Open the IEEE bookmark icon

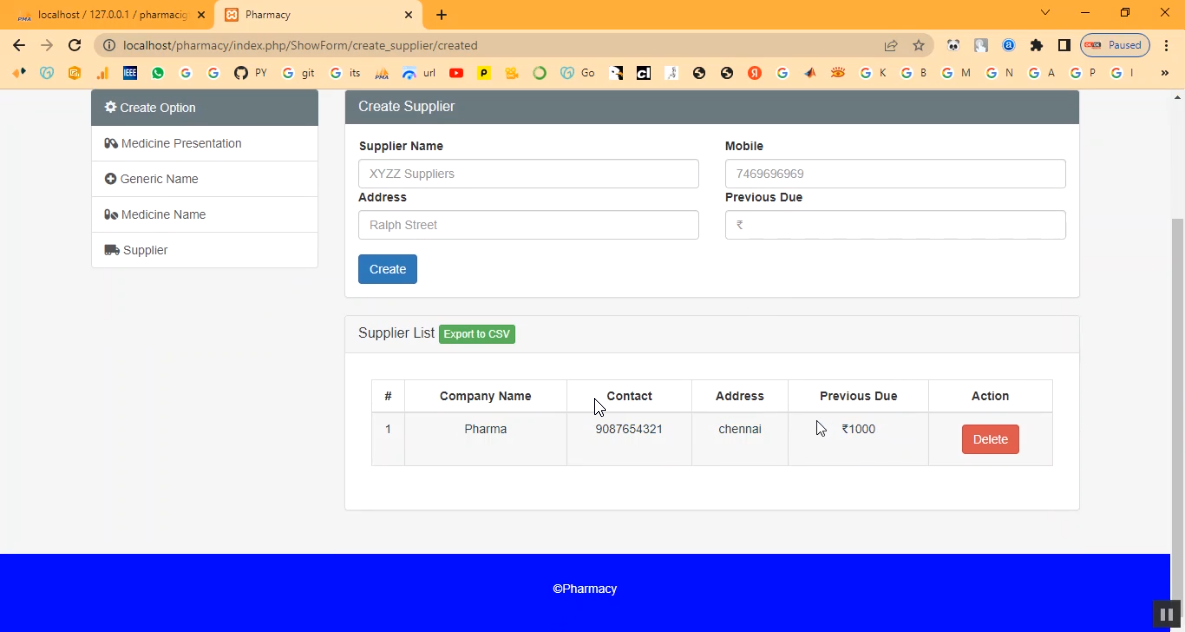pyautogui.click(x=130, y=73)
